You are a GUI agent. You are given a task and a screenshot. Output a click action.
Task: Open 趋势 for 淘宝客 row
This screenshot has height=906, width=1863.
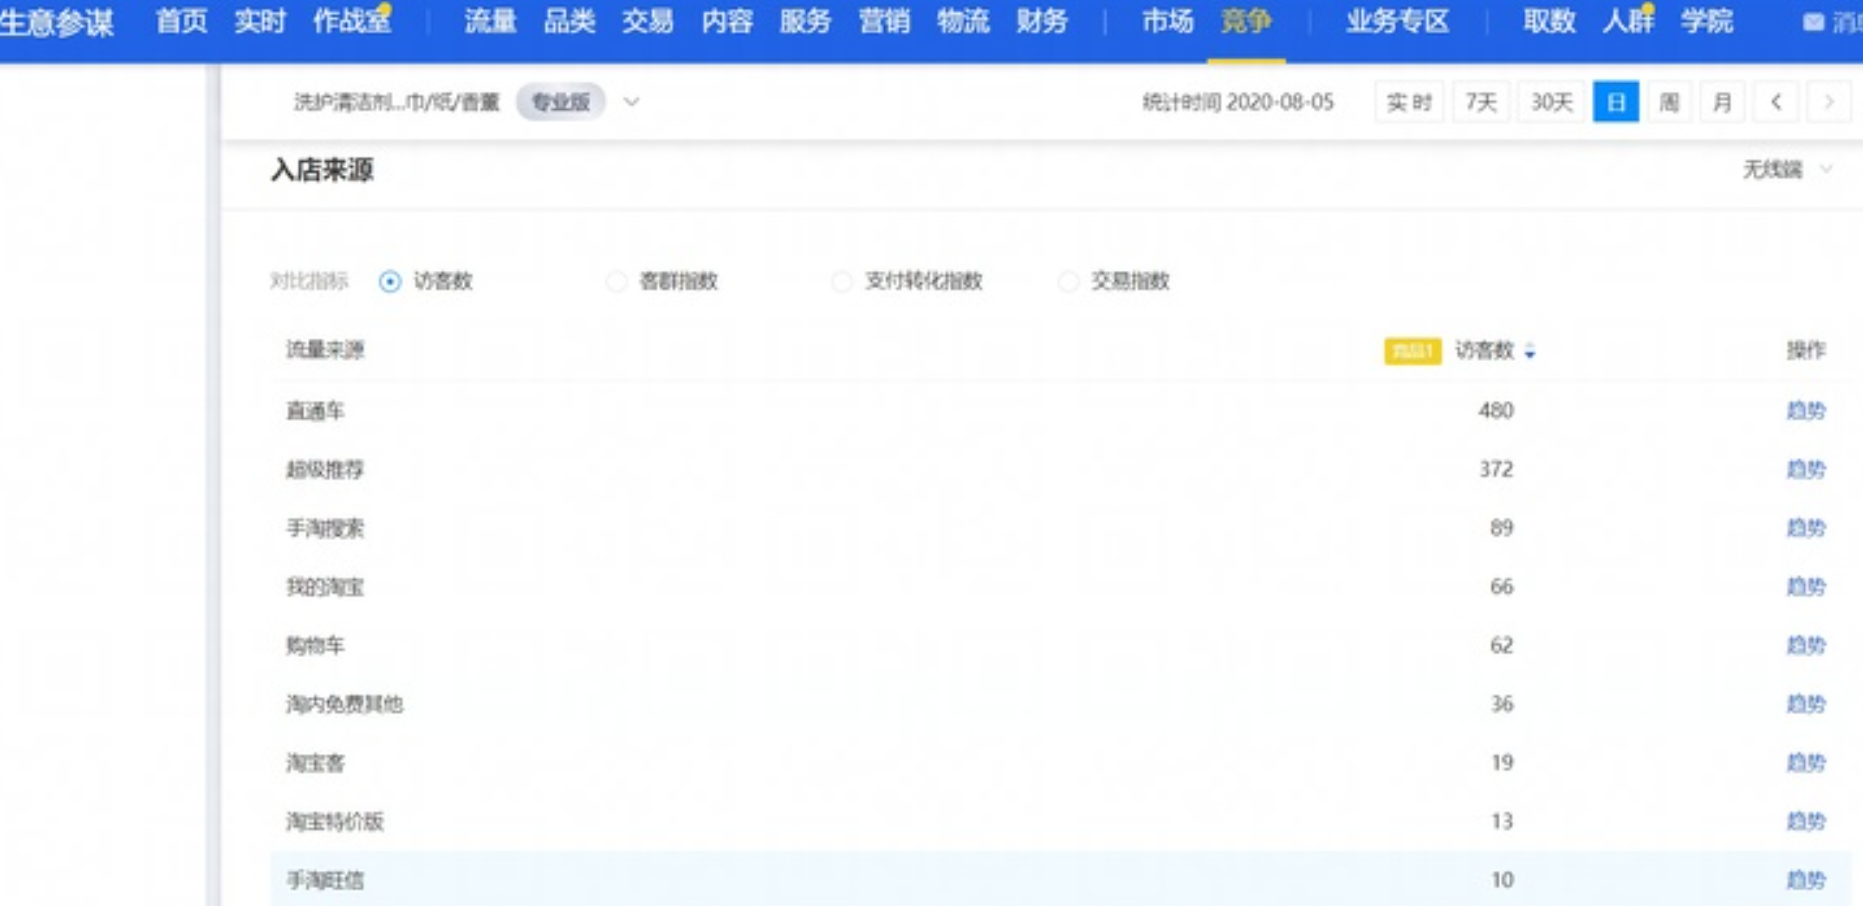[x=1806, y=762]
